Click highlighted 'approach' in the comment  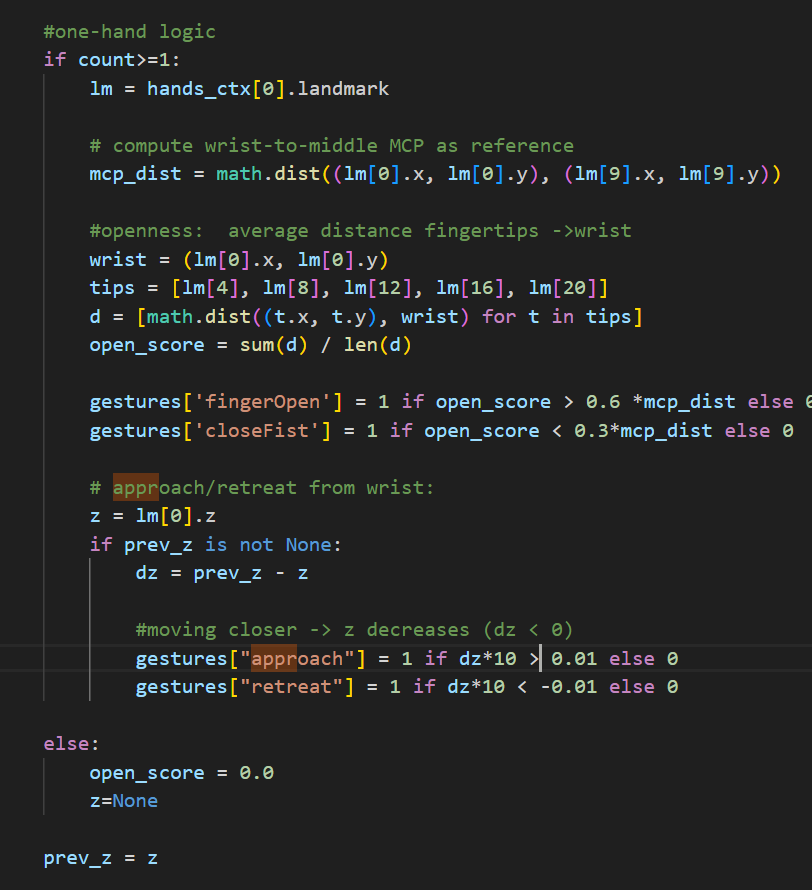(158, 488)
